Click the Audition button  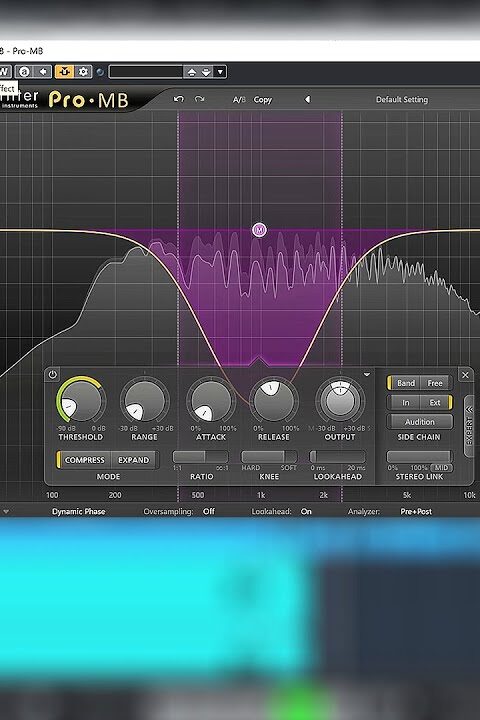pos(419,422)
